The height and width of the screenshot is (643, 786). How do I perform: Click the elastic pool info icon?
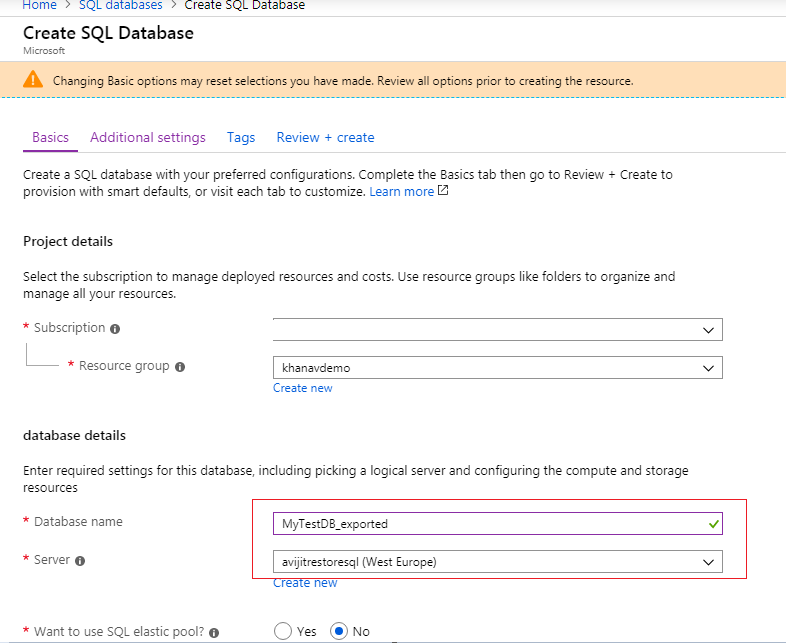pos(214,633)
